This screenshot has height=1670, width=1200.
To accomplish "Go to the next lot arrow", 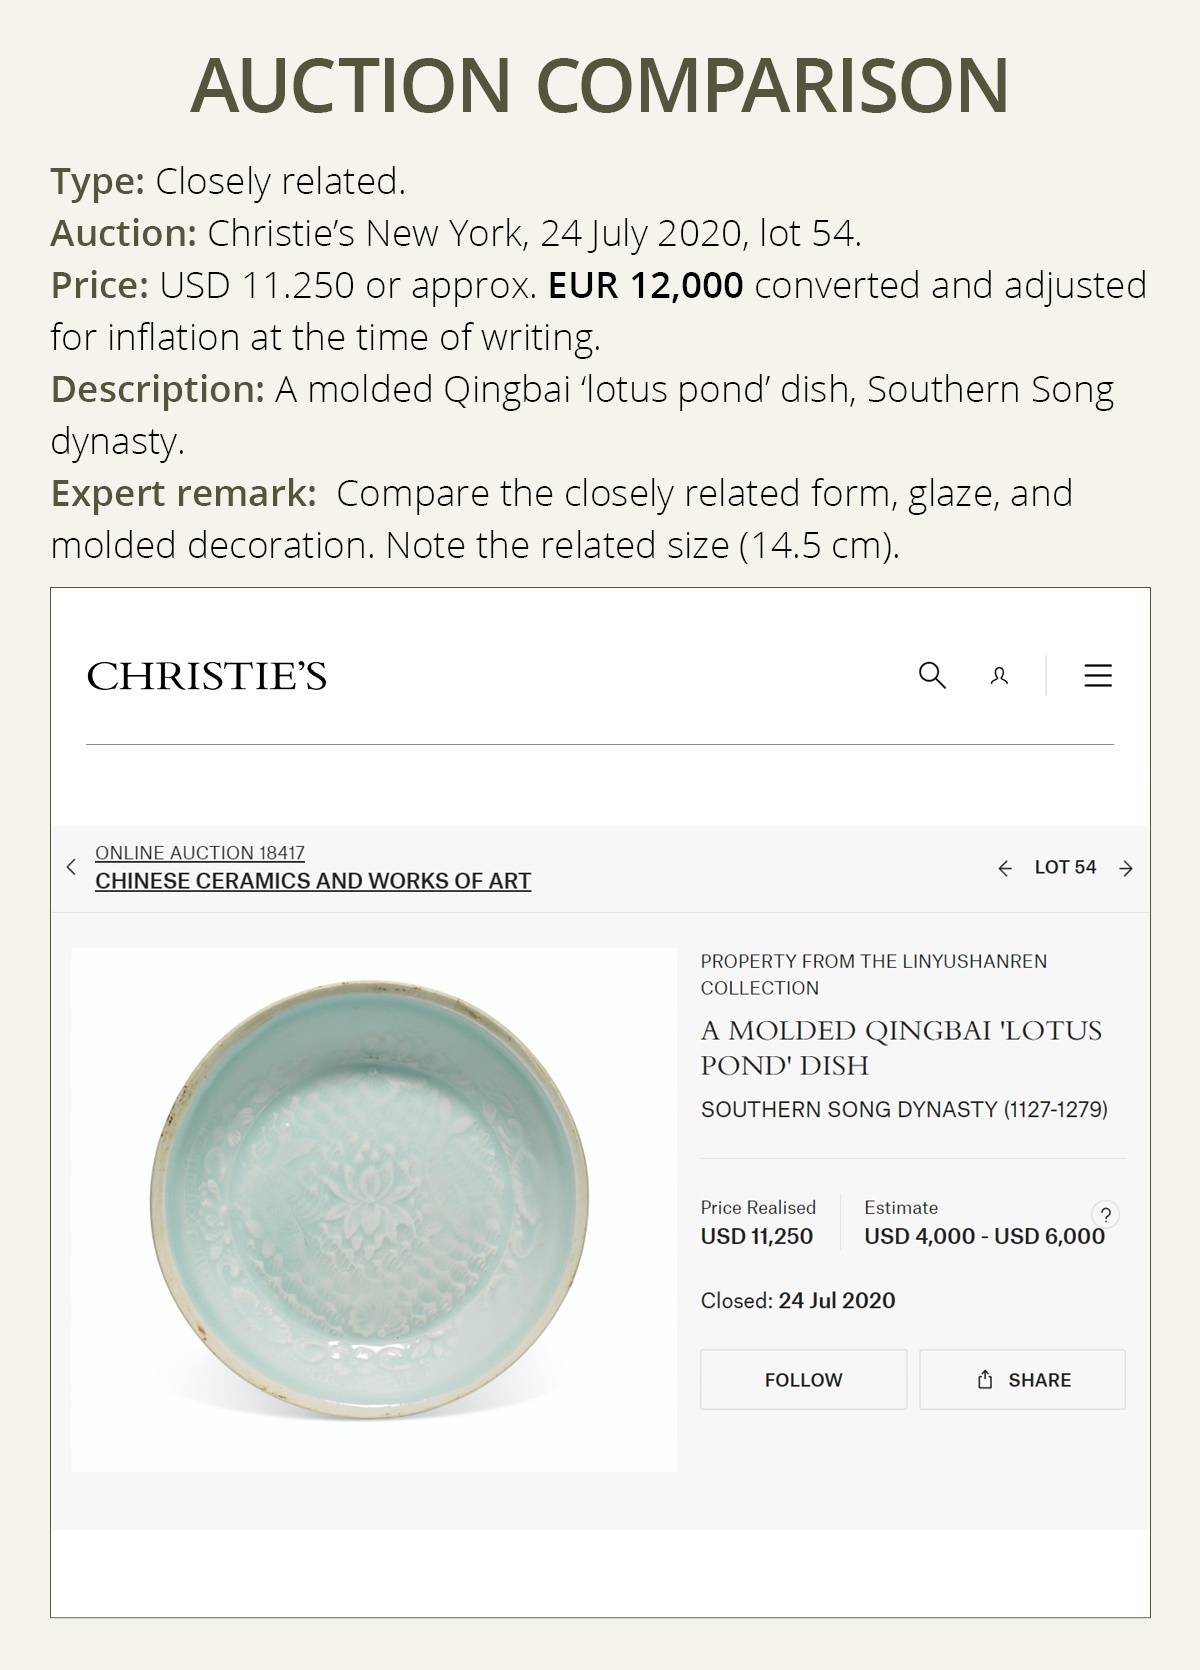I will tap(1126, 868).
